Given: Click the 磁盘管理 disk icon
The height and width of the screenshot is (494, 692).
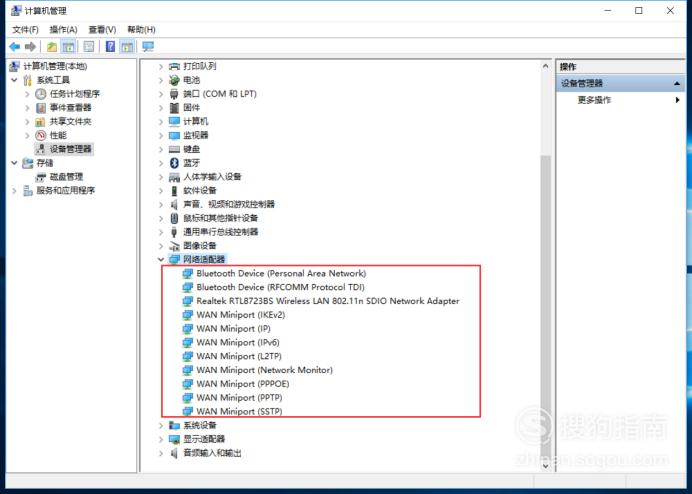Looking at the screenshot, I should [x=41, y=177].
